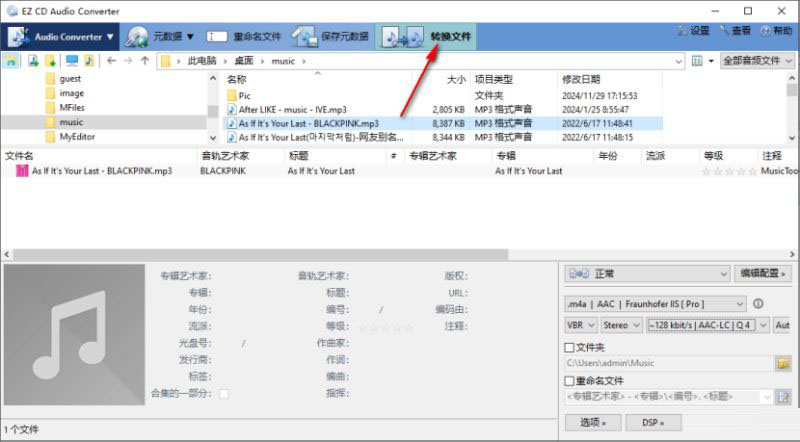Image resolution: width=800 pixels, height=442 pixels.
Task: Open the Audio Converter mode menu
Action: tap(61, 37)
